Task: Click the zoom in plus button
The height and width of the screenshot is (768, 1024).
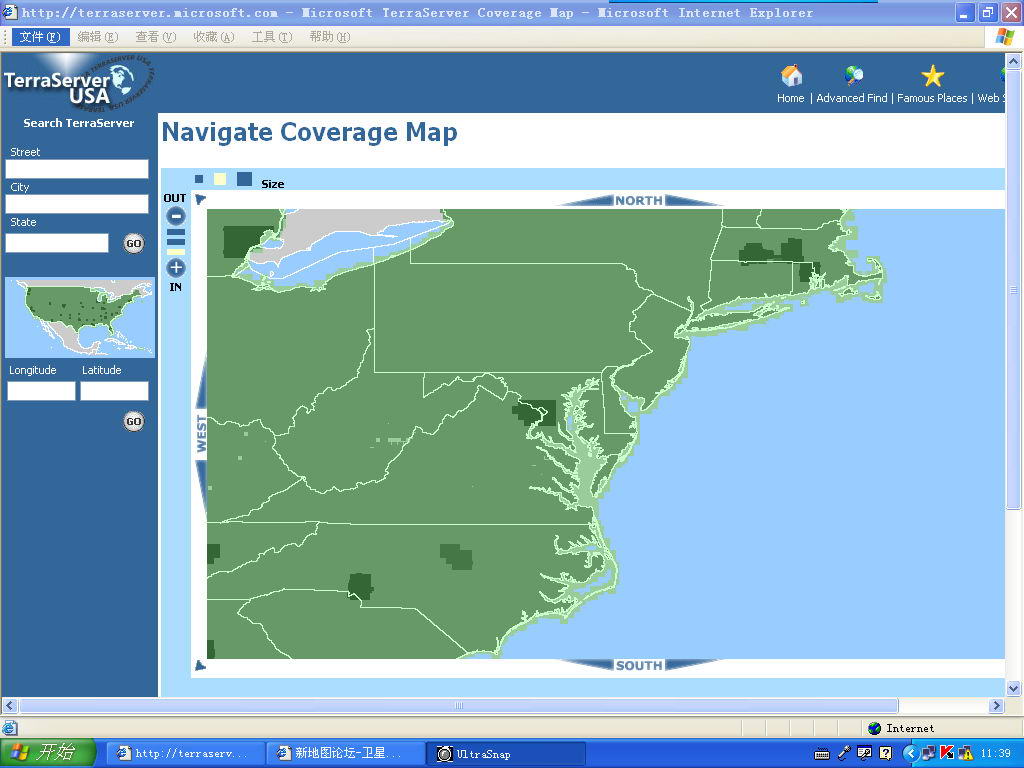Action: (176, 268)
